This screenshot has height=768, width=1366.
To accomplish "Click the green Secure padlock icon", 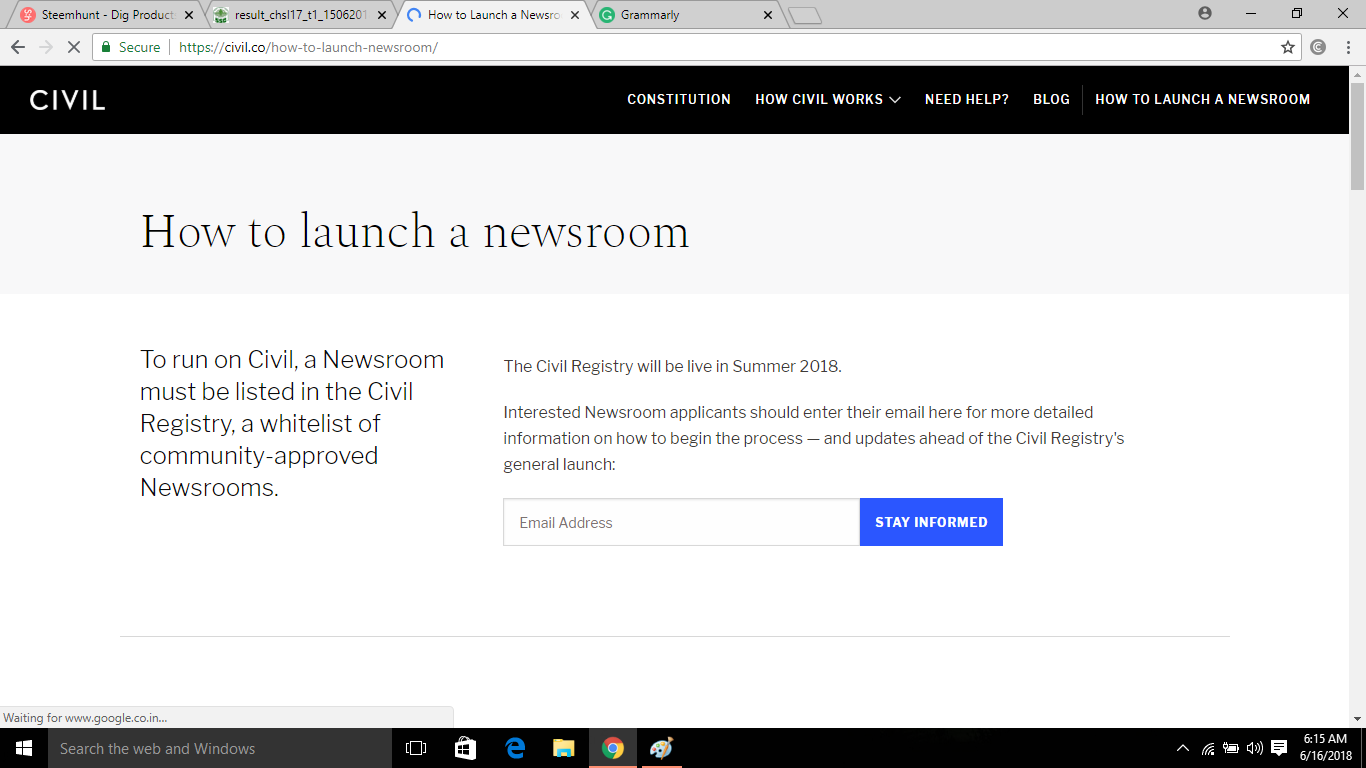I will coord(107,47).
